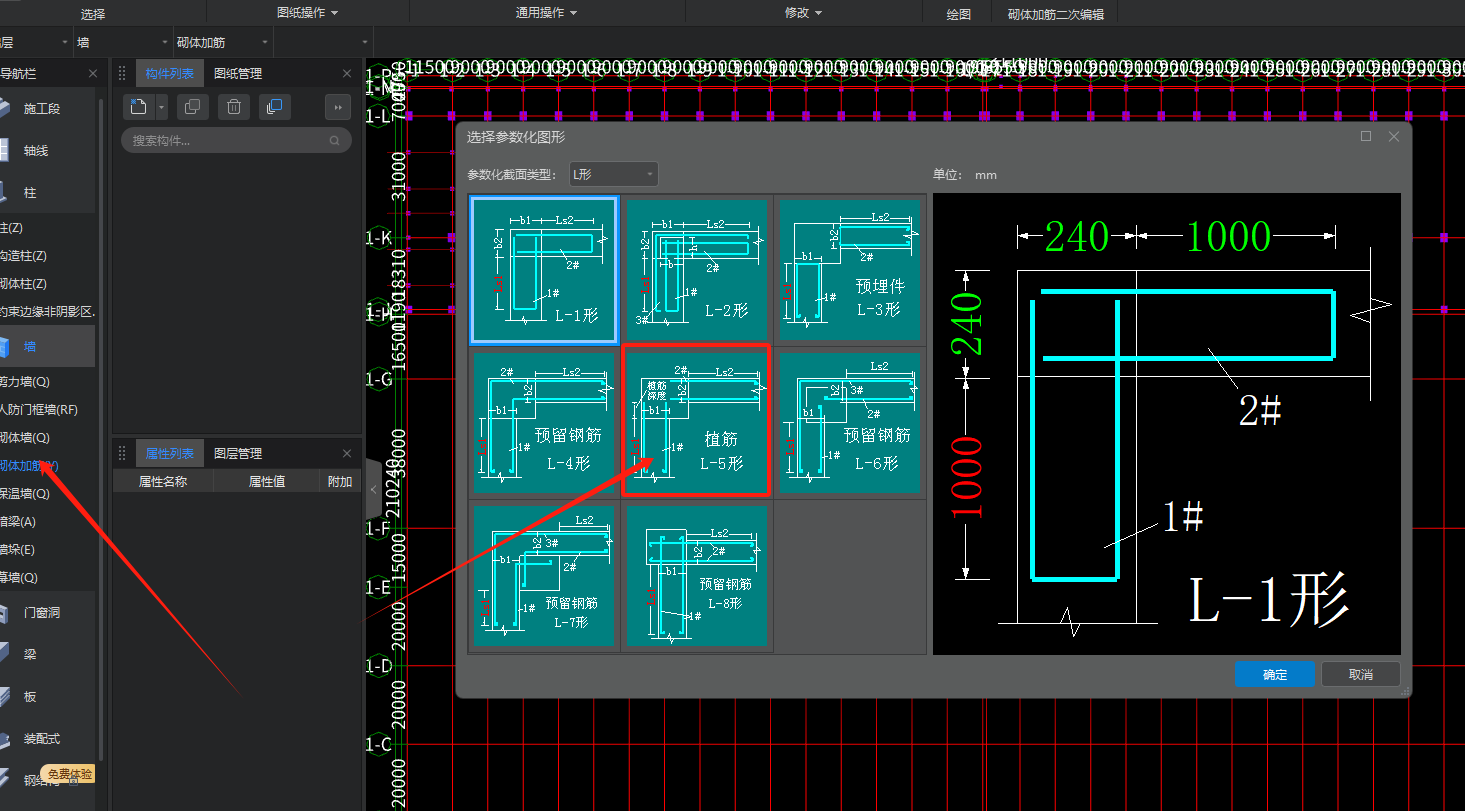Switch to the 属性列表 tab
The image size is (1465, 811).
click(x=170, y=453)
